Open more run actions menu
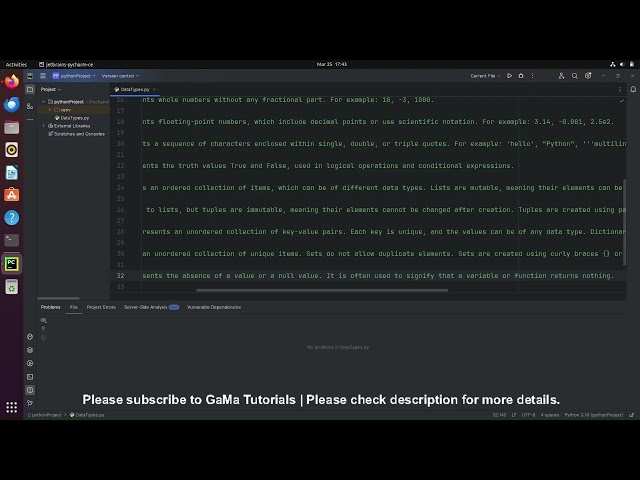The height and width of the screenshot is (480, 640). pos(532,76)
